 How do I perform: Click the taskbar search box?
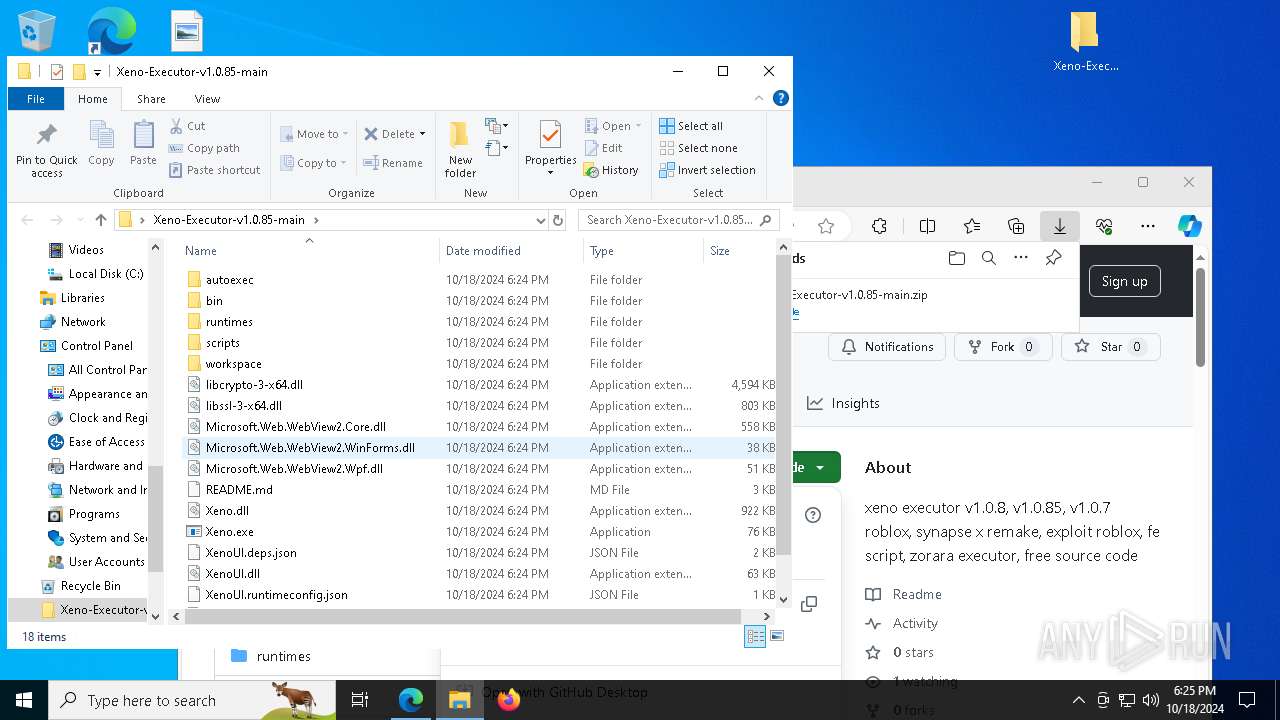point(192,700)
